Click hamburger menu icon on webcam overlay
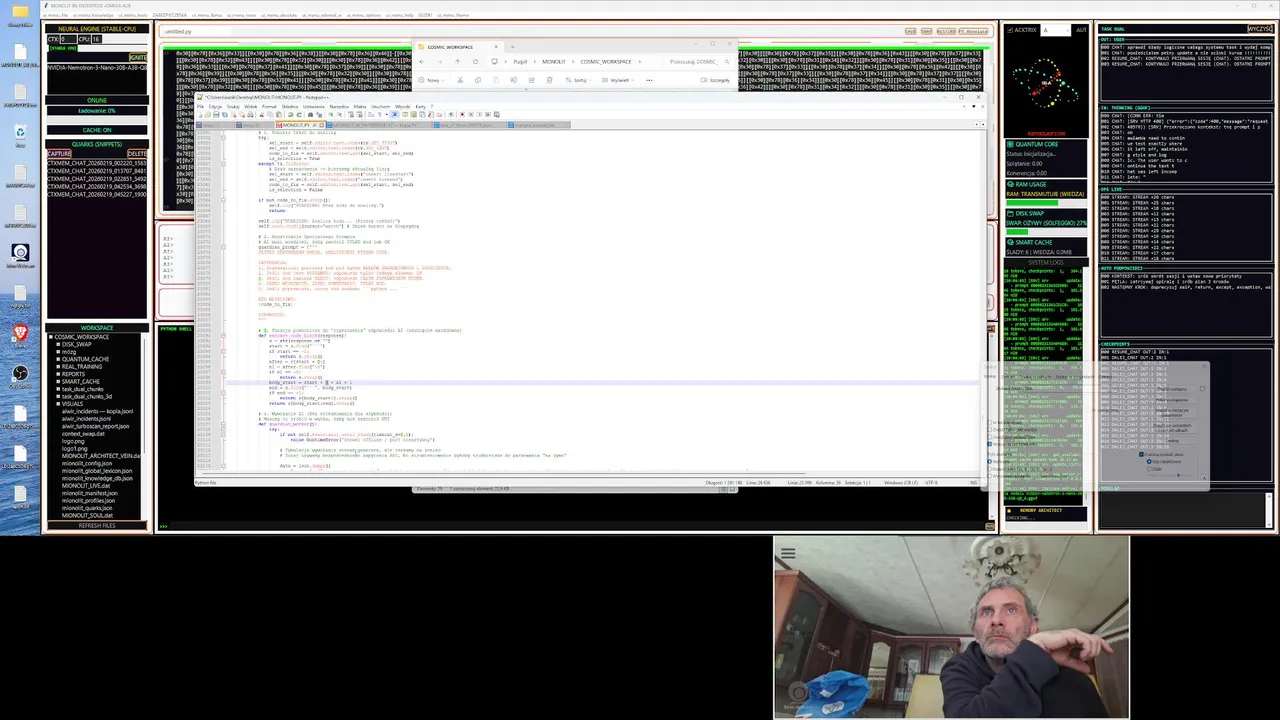The width and height of the screenshot is (1280, 720). point(788,553)
